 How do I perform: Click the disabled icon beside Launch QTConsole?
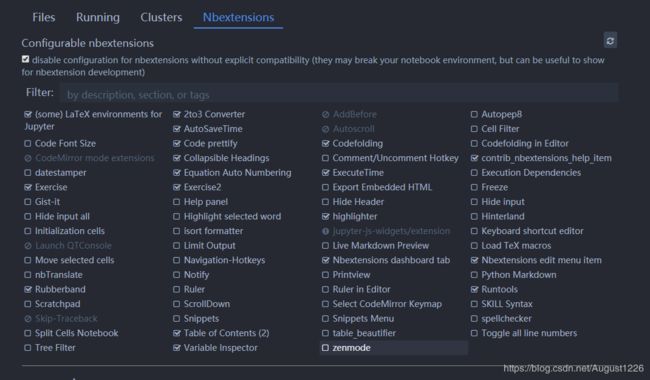28,246
